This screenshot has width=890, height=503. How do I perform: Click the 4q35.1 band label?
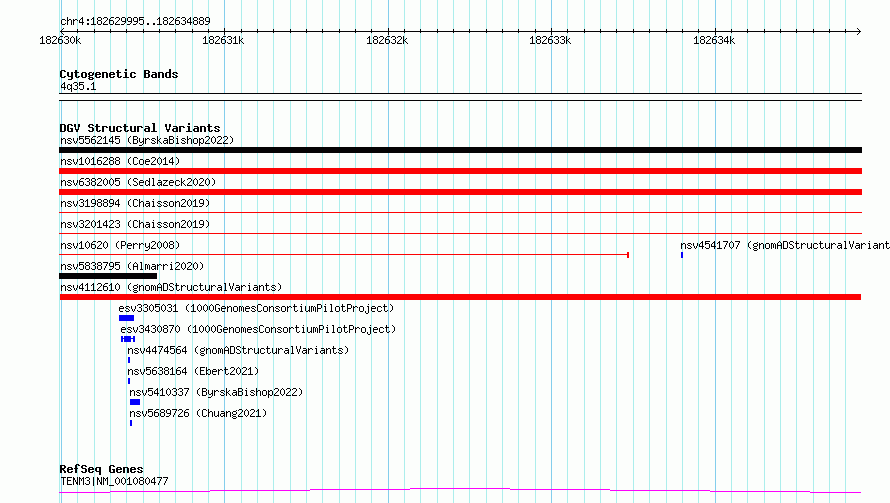click(78, 86)
